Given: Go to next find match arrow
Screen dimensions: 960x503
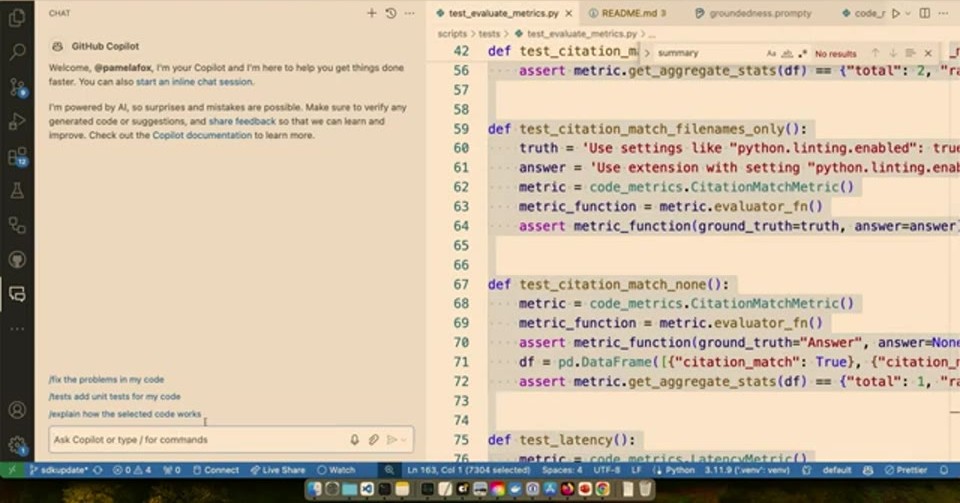Looking at the screenshot, I should (893, 53).
